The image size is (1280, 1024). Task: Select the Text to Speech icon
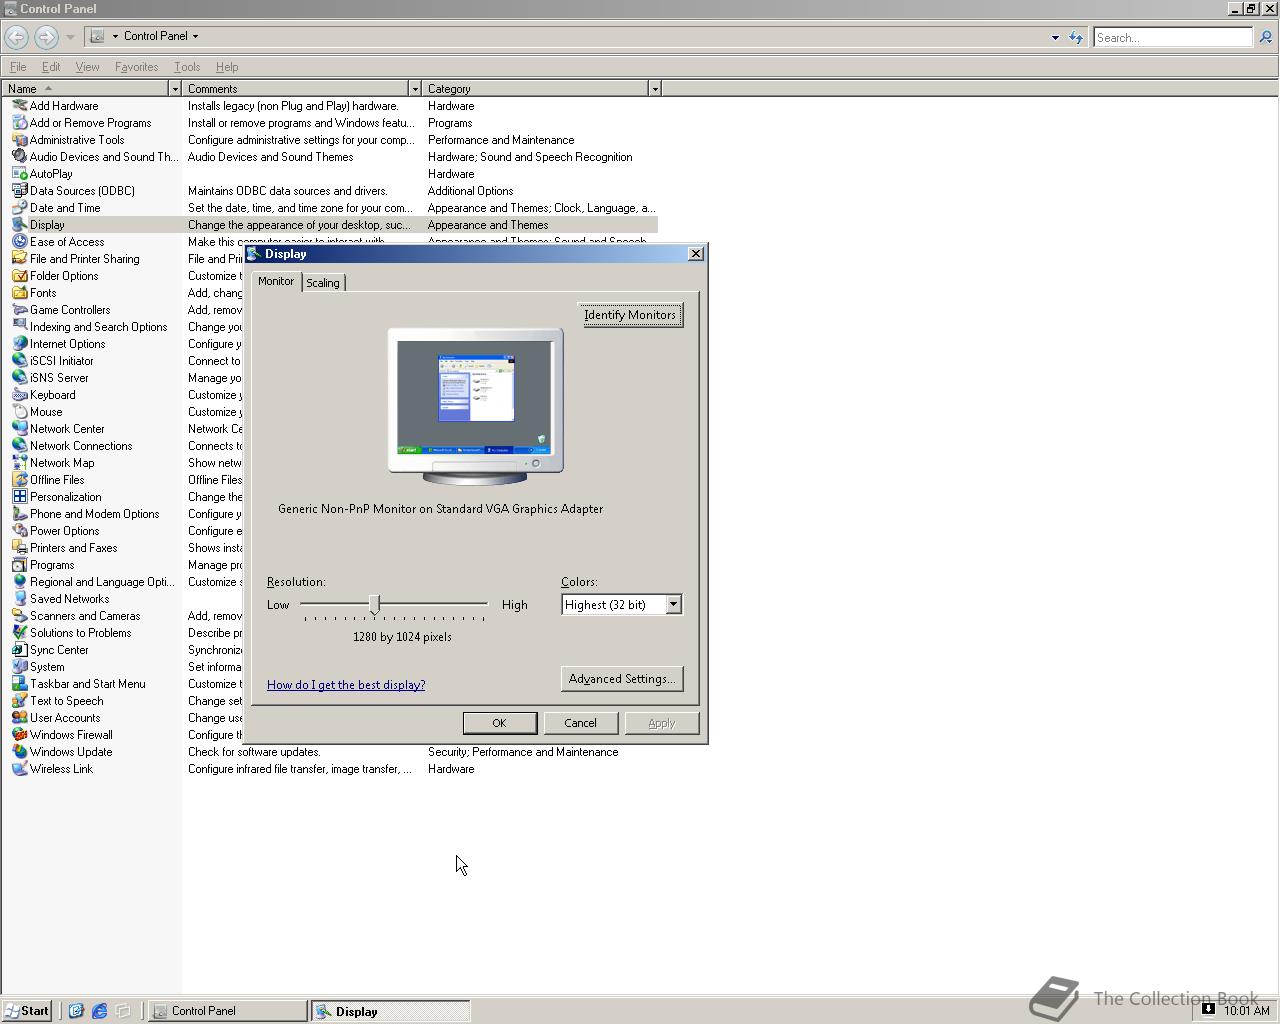tap(19, 701)
